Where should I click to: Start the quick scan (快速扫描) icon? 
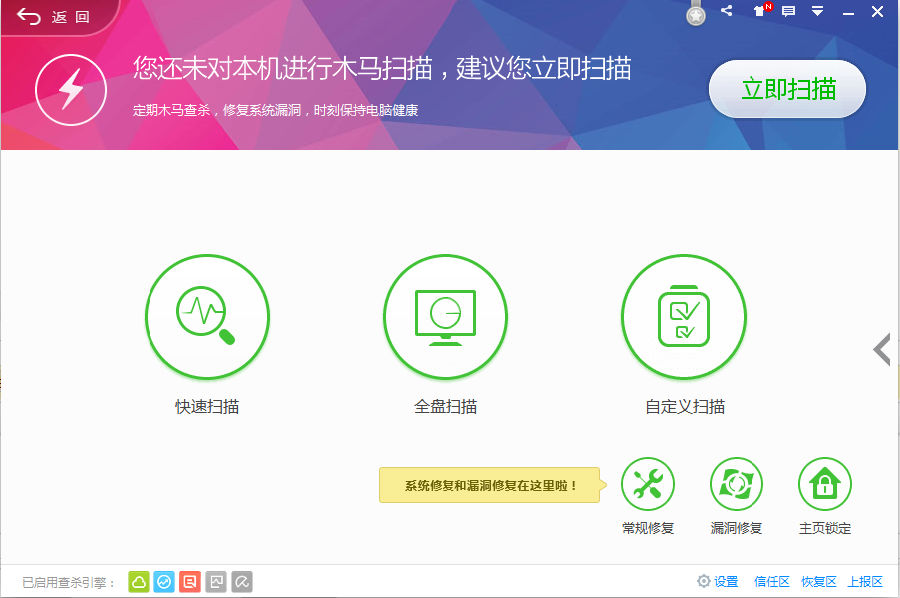pyautogui.click(x=207, y=317)
